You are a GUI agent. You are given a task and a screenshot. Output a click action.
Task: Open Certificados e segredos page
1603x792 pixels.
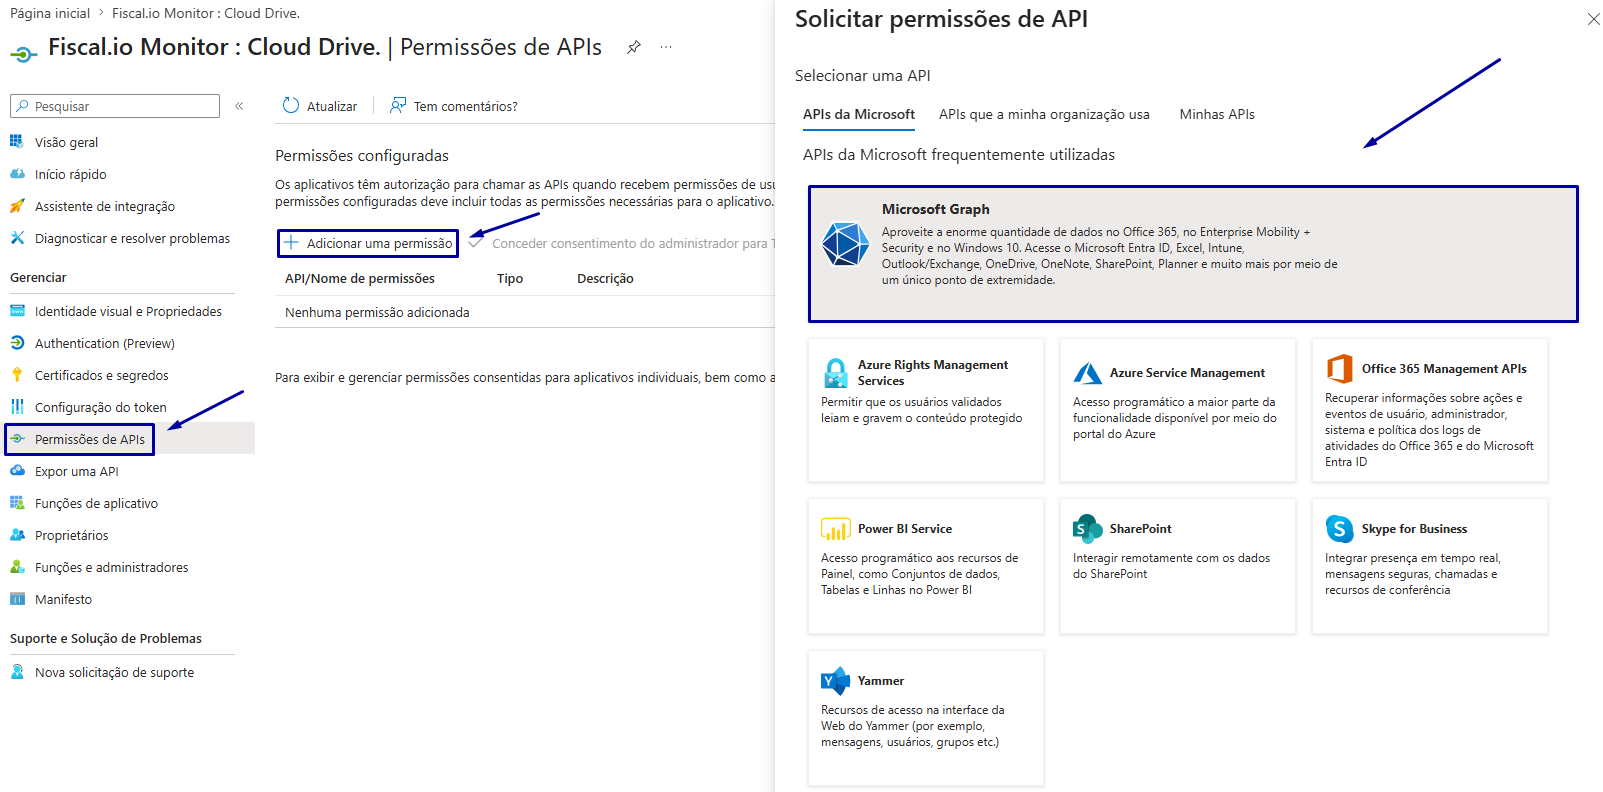(101, 375)
